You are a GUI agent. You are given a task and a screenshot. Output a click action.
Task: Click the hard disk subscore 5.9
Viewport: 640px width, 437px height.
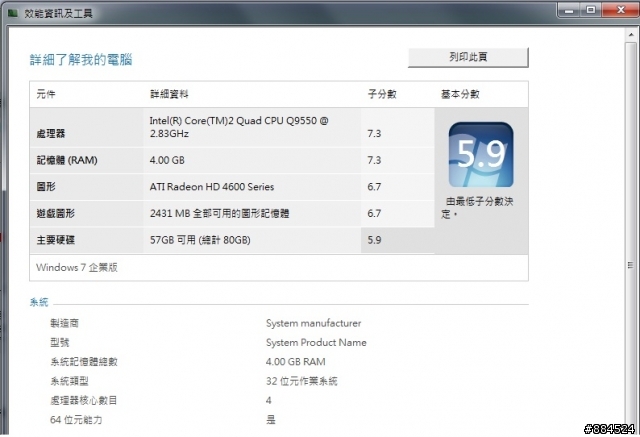(x=374, y=240)
